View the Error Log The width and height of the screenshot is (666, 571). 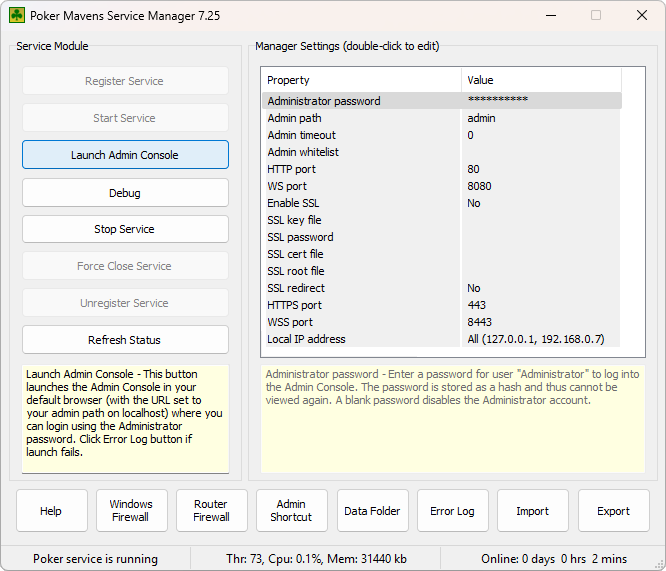point(452,511)
